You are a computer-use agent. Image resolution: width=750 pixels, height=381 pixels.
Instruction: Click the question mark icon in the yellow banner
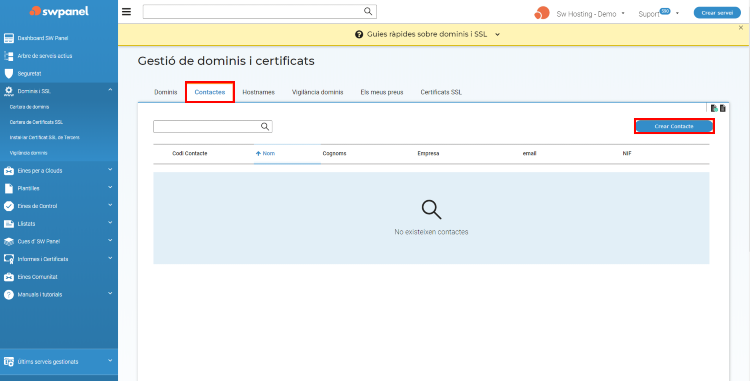pos(359,34)
